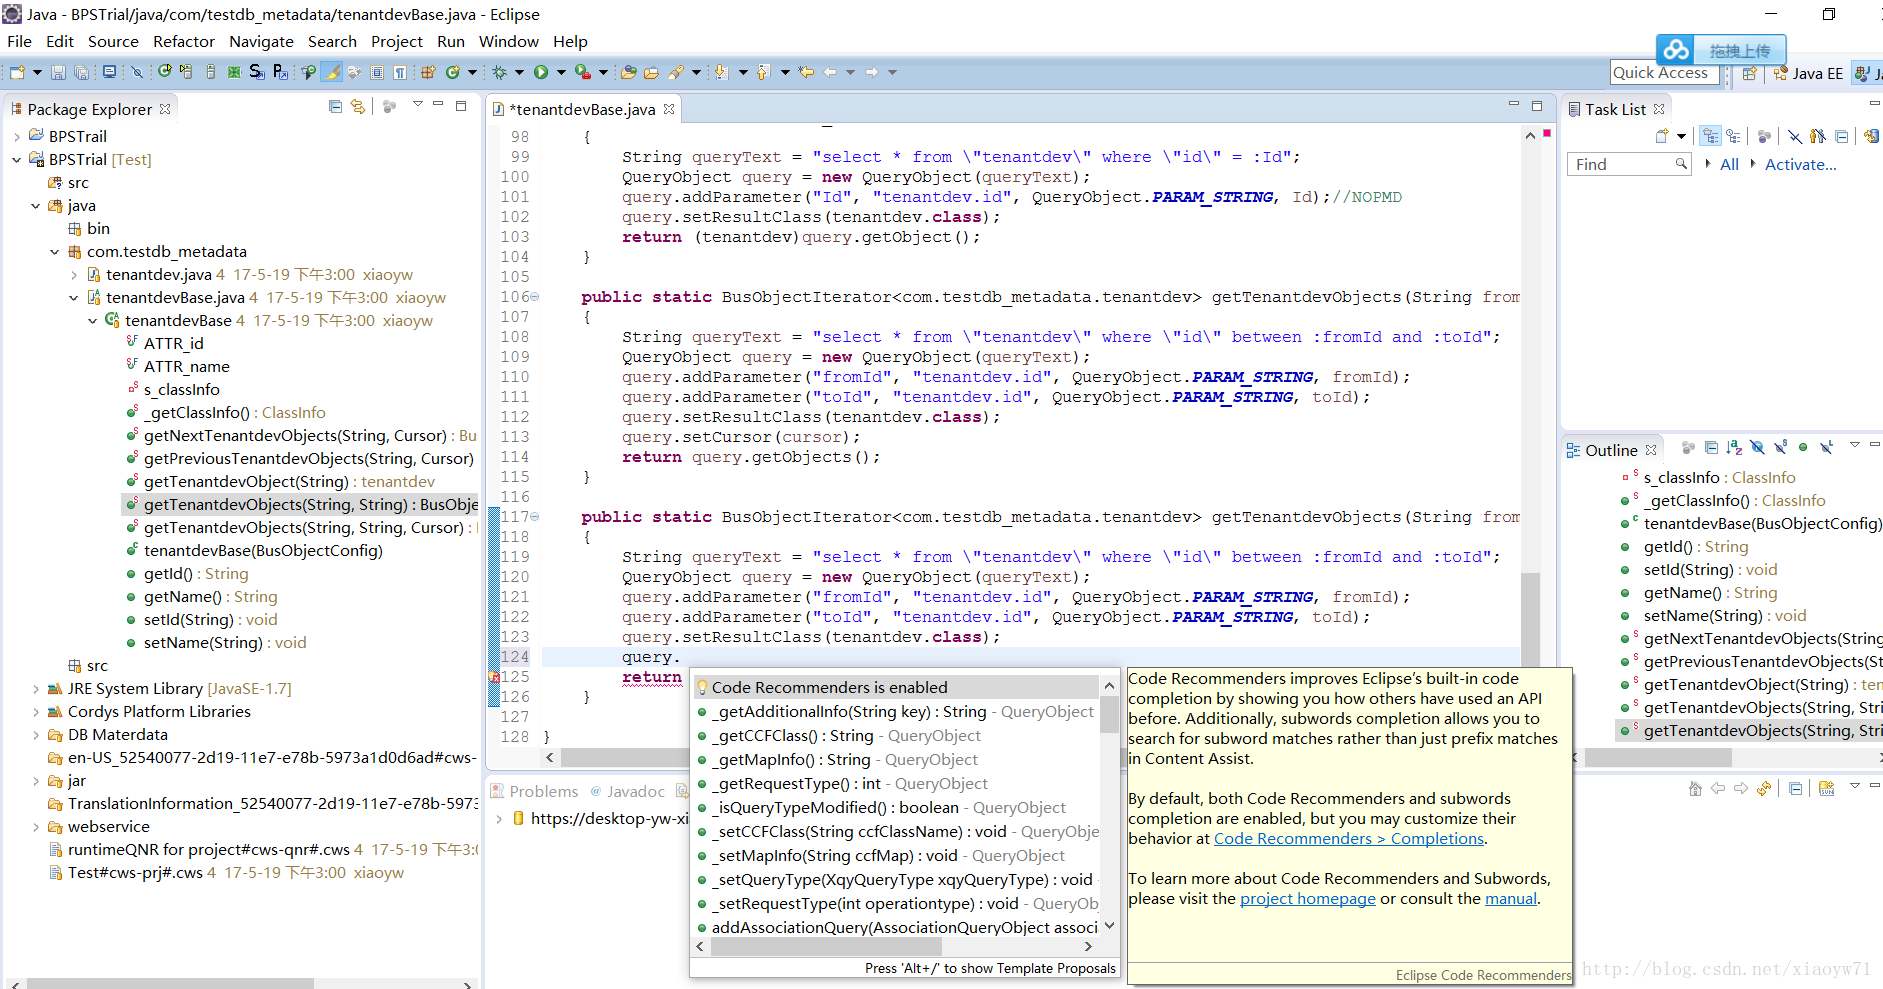The width and height of the screenshot is (1883, 989).
Task: Click the Last Edit Location arrow icon
Action: click(x=806, y=72)
